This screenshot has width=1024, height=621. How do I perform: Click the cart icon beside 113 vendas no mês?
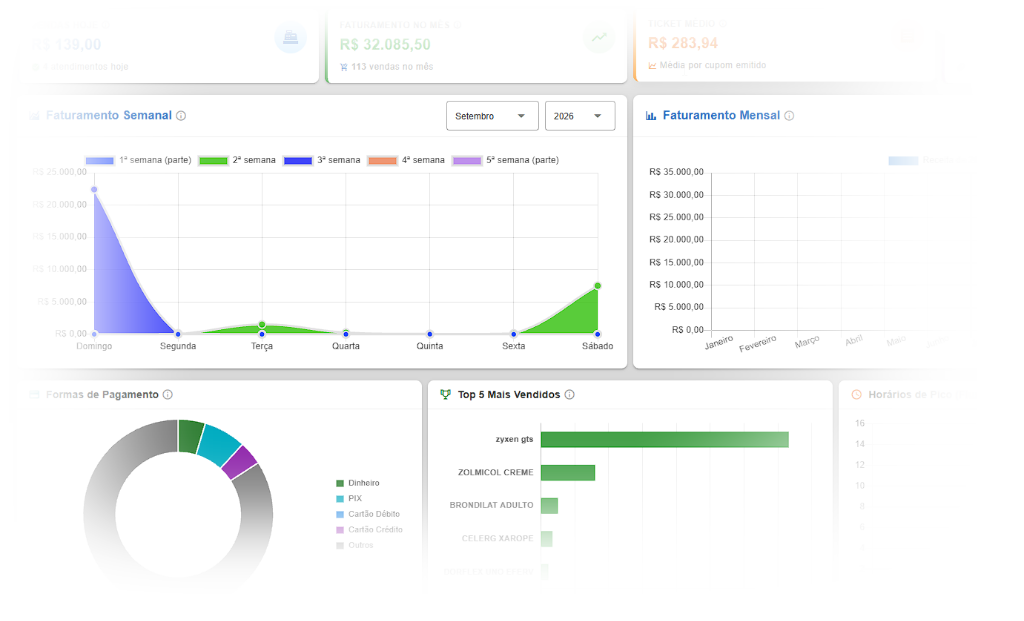click(344, 67)
